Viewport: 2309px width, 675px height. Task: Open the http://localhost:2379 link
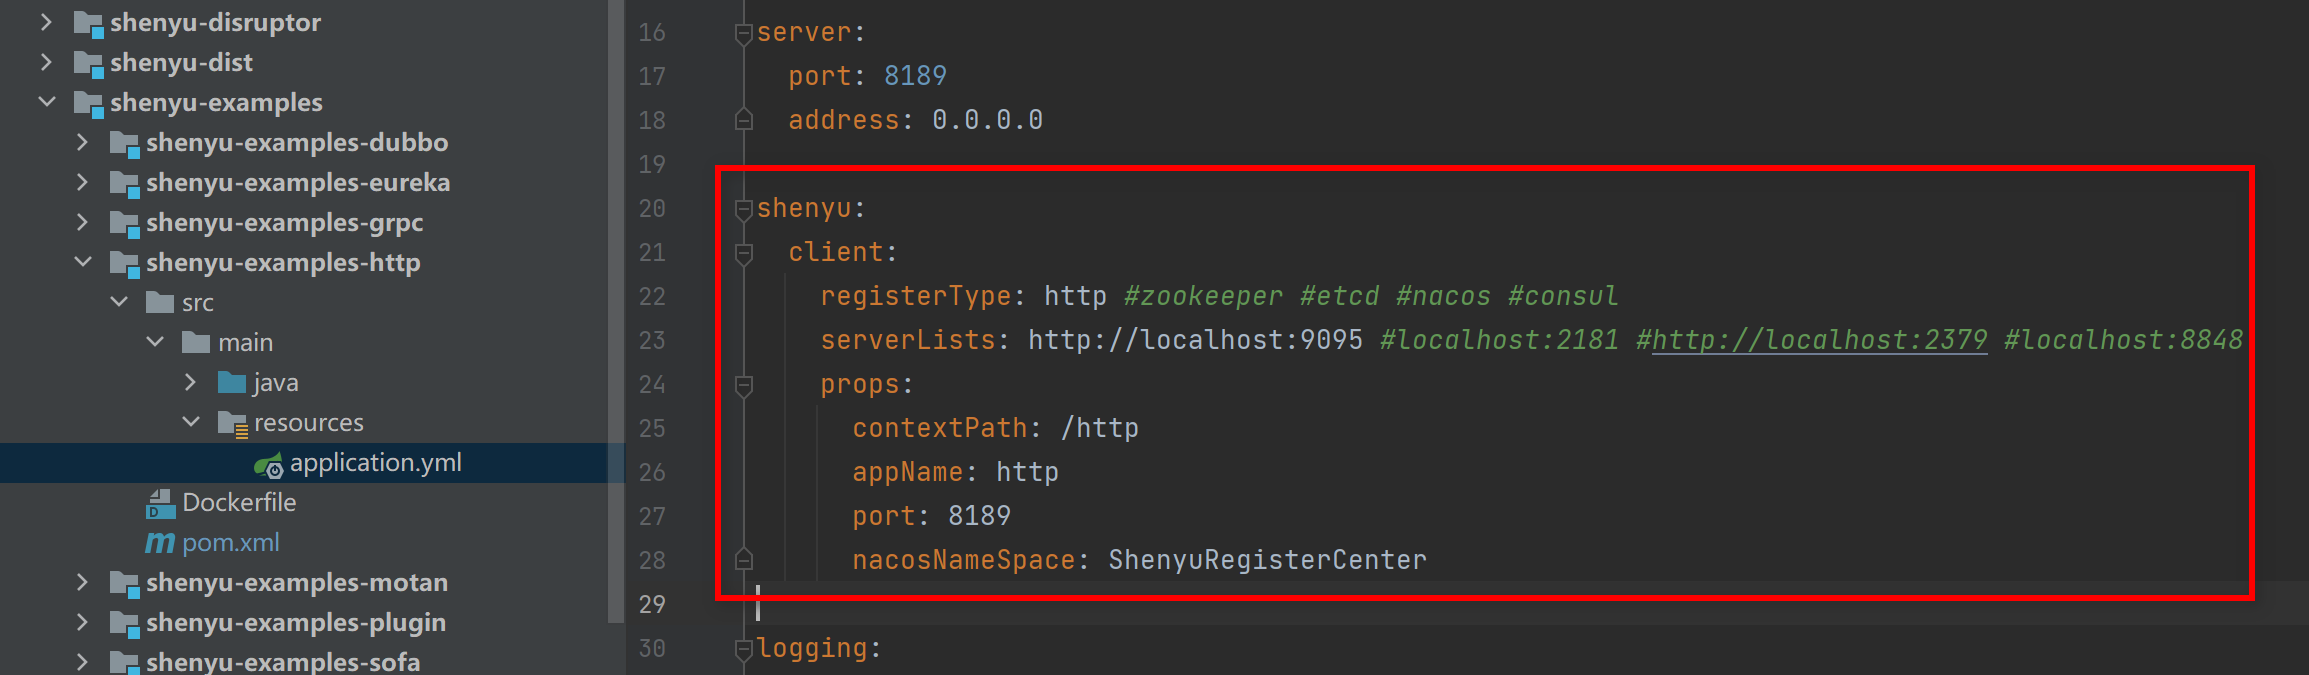tap(1819, 340)
